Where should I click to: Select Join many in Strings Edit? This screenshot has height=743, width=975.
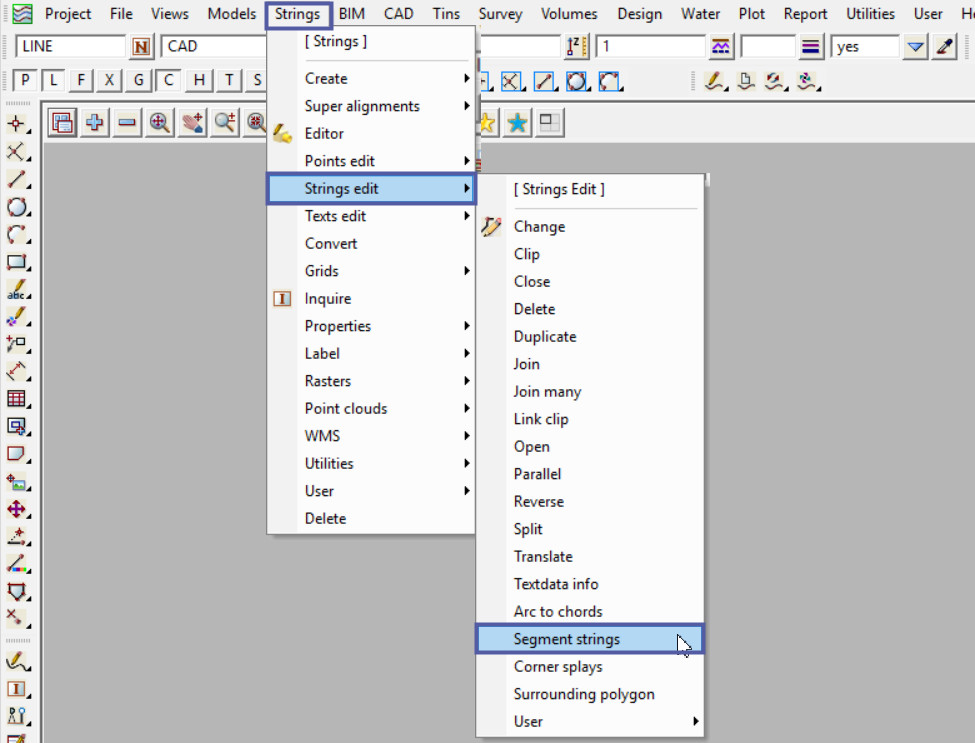click(589, 391)
